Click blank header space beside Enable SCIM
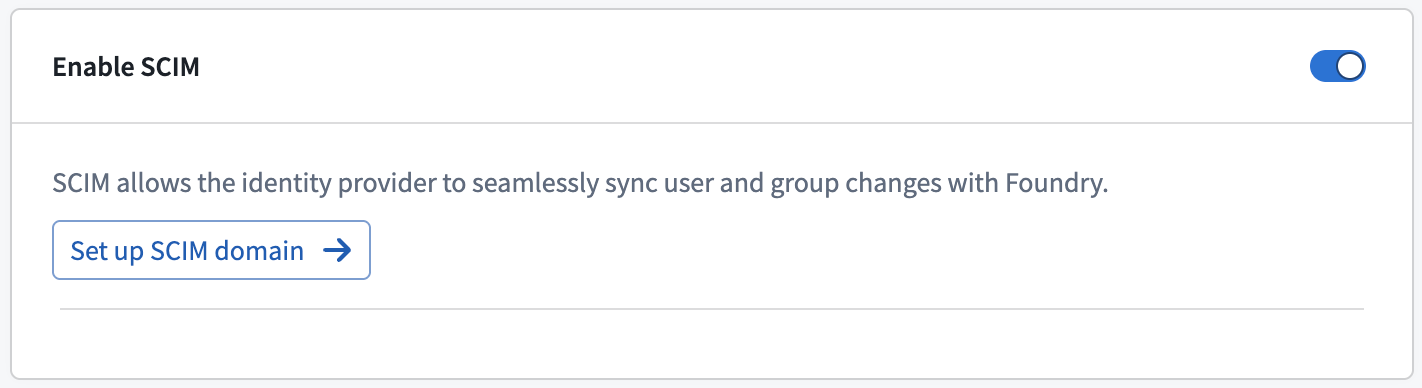Image resolution: width=1422 pixels, height=388 pixels. click(750, 67)
